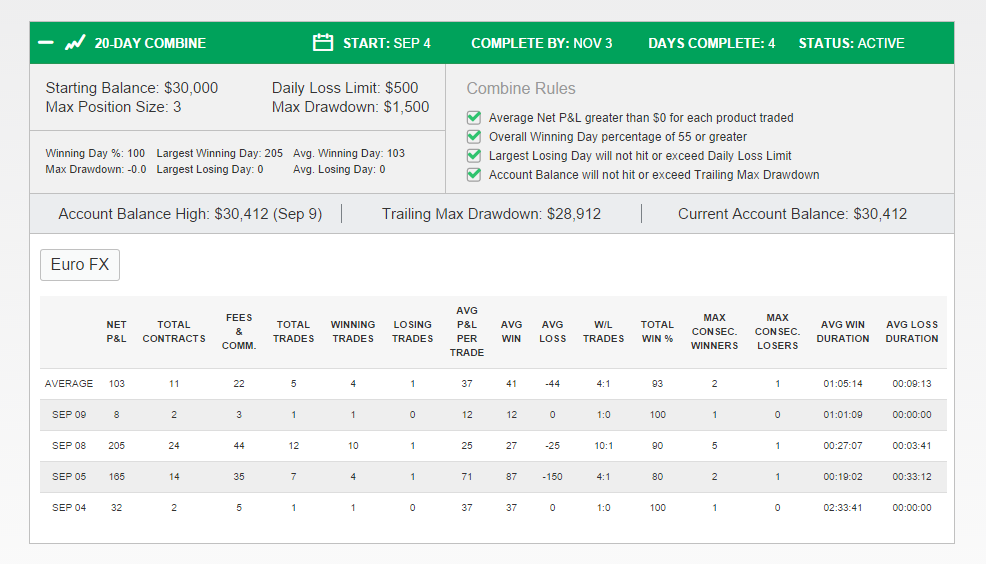Click the Max Drawdown: $1,500 text
This screenshot has width=986, height=564.
pyautogui.click(x=350, y=107)
